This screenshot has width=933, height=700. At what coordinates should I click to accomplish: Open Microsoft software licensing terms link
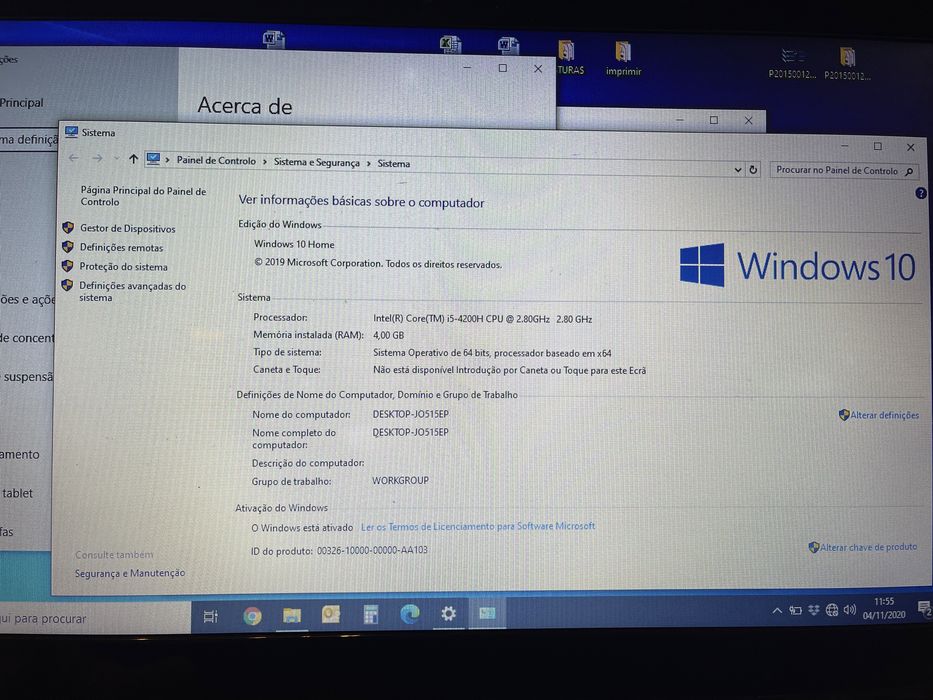(x=478, y=526)
